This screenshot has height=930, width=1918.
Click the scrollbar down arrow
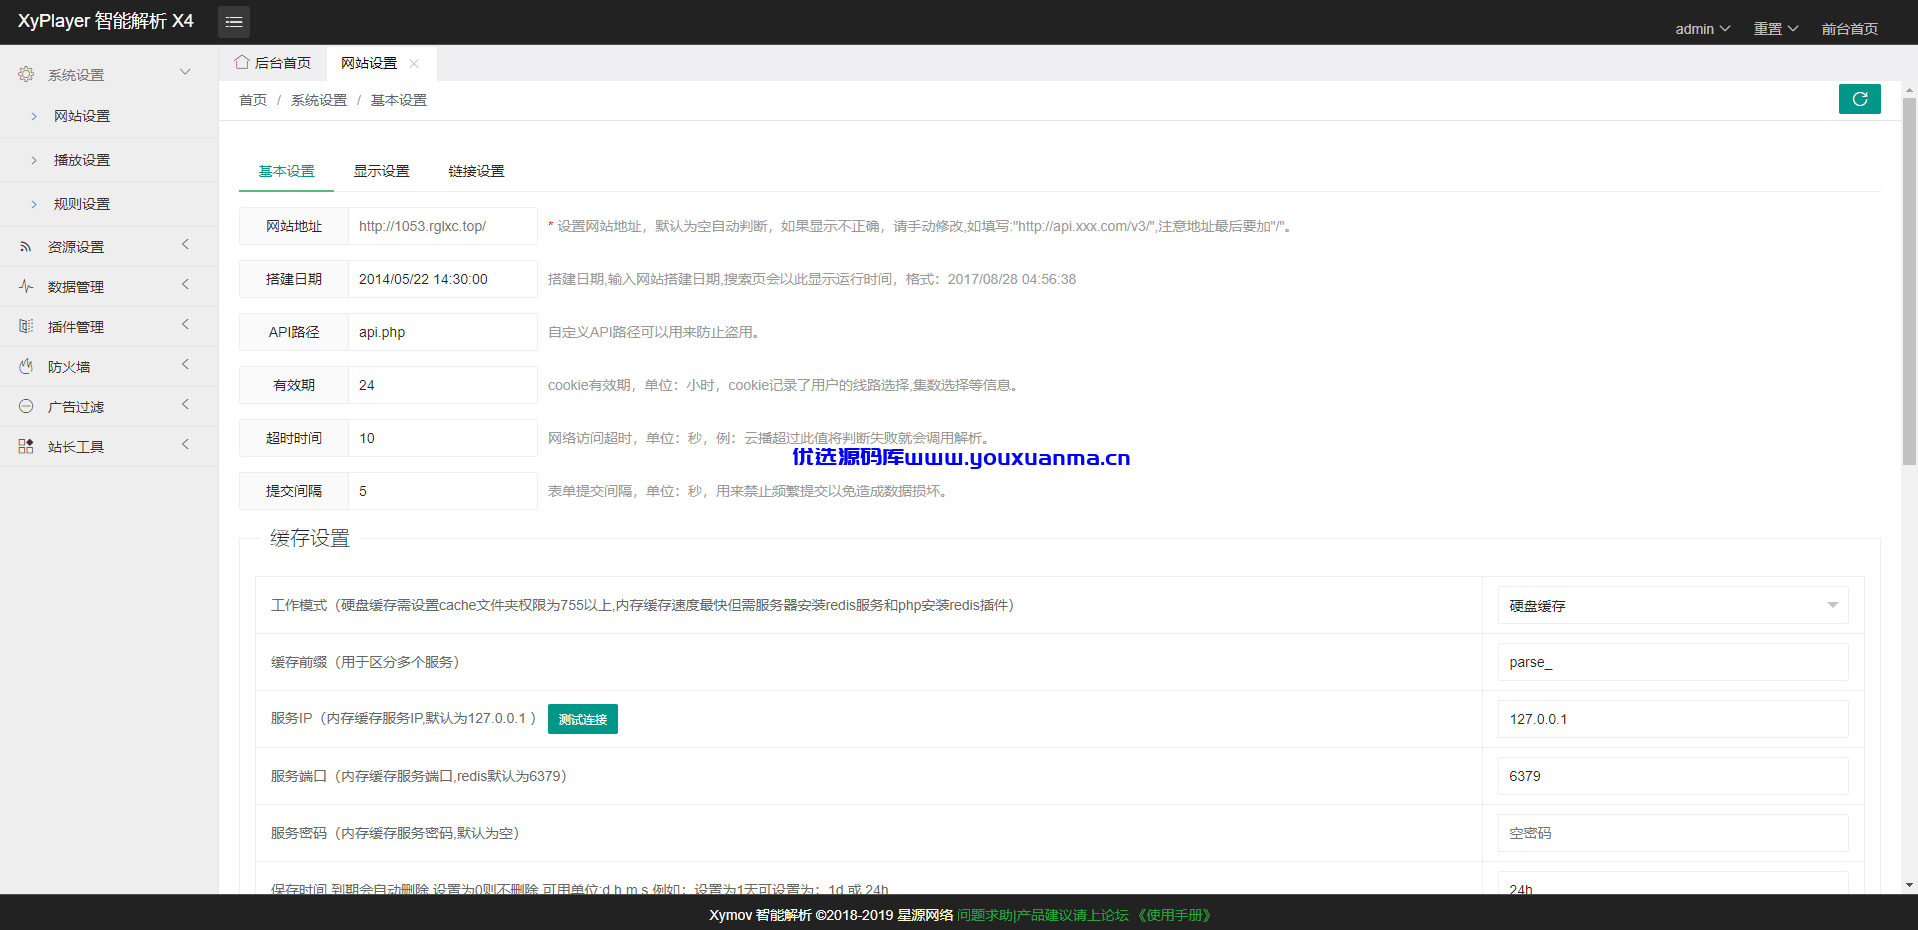coord(1909,885)
